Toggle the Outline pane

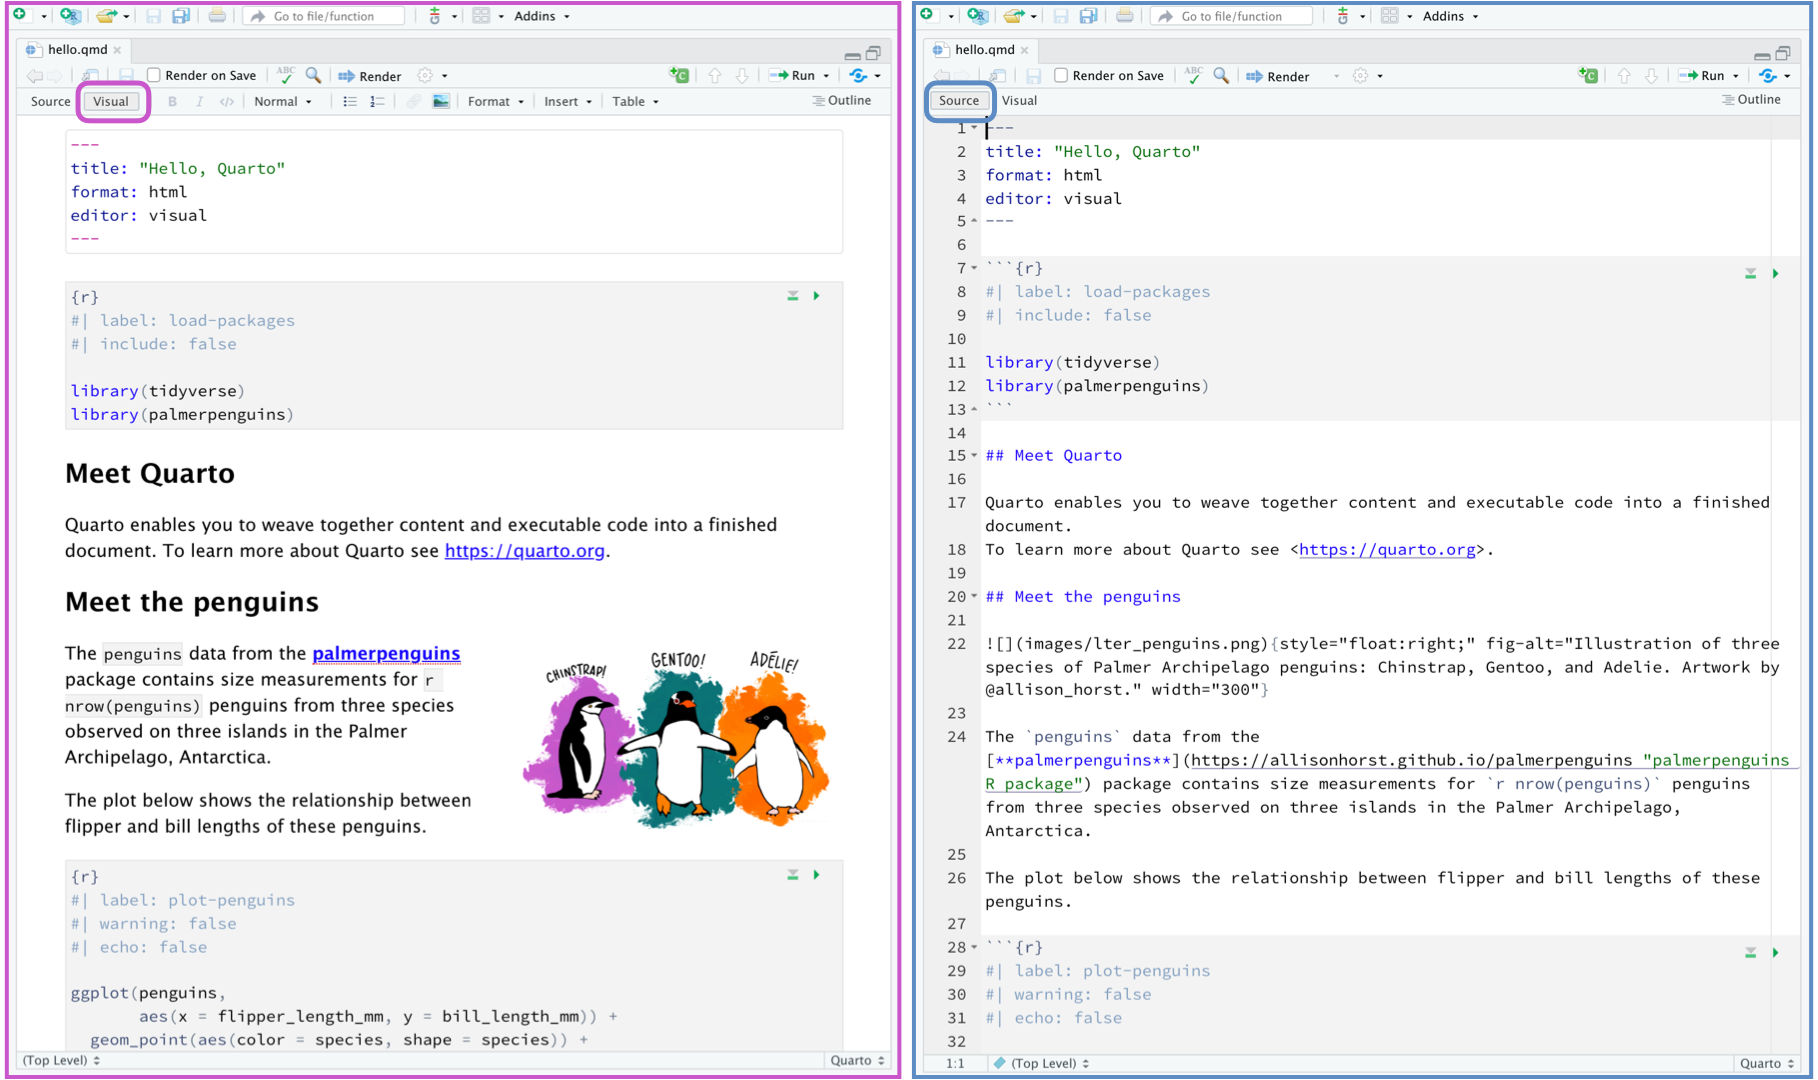(843, 100)
